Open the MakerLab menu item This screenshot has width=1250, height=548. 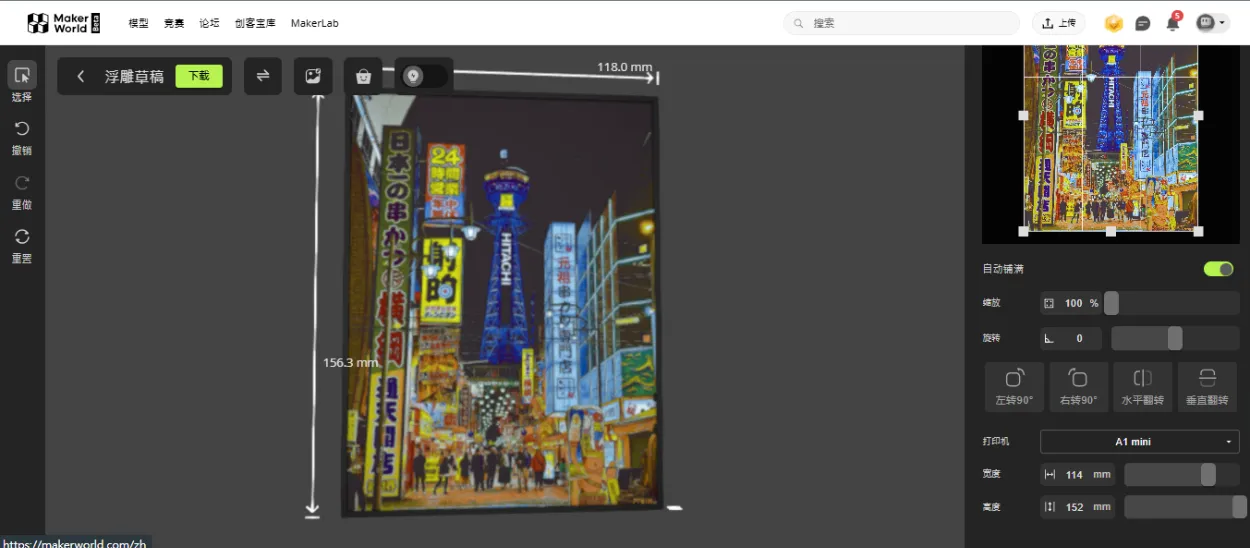pos(314,23)
